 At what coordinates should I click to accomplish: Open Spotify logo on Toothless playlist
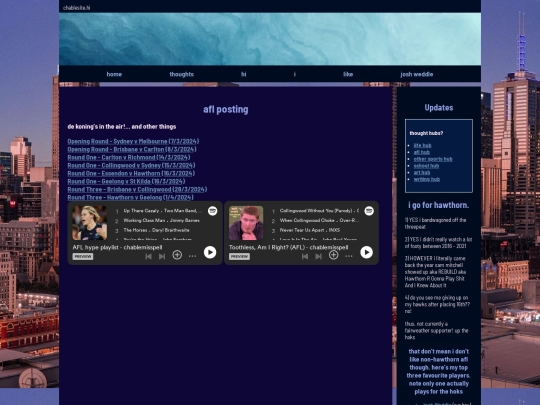pos(369,211)
